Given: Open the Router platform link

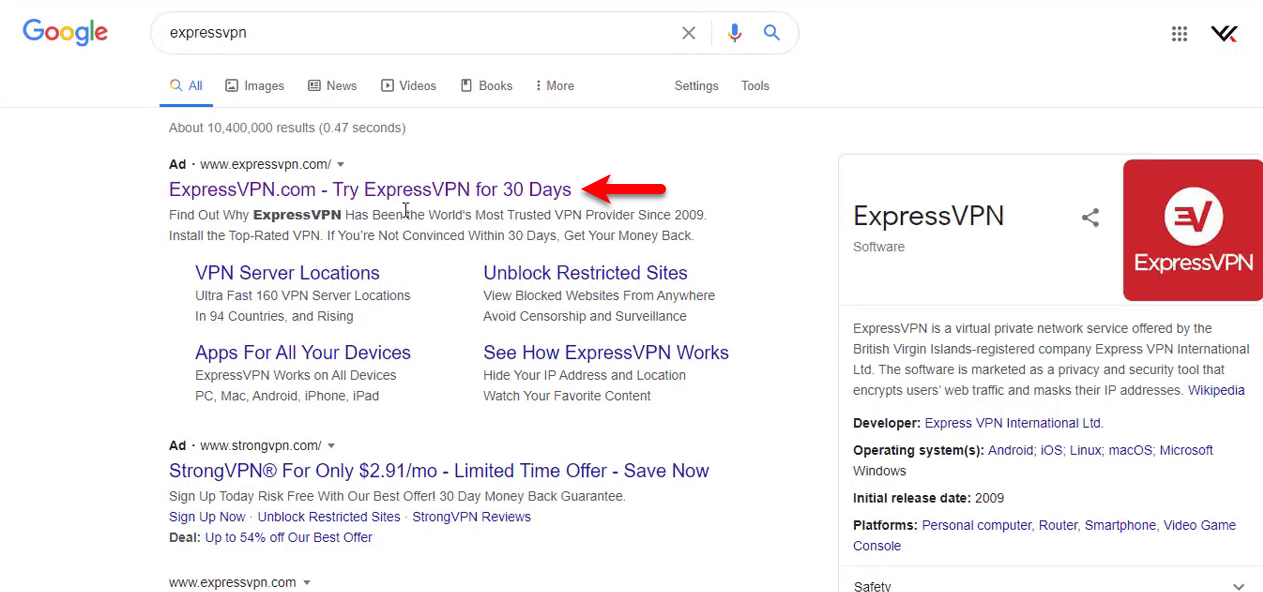Looking at the screenshot, I should click(x=1058, y=526).
